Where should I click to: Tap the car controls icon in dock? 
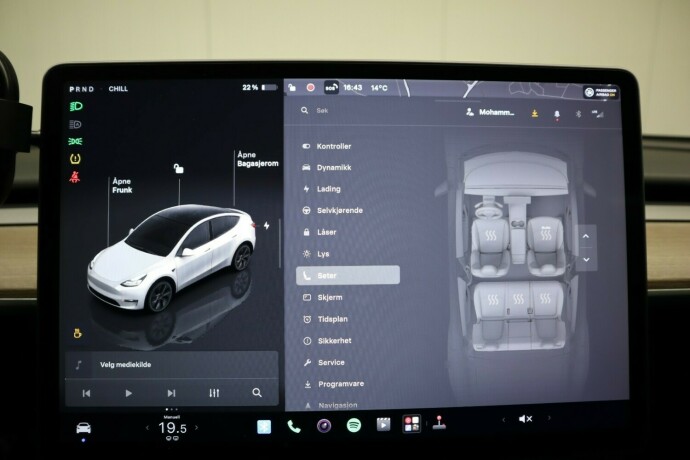coord(84,427)
